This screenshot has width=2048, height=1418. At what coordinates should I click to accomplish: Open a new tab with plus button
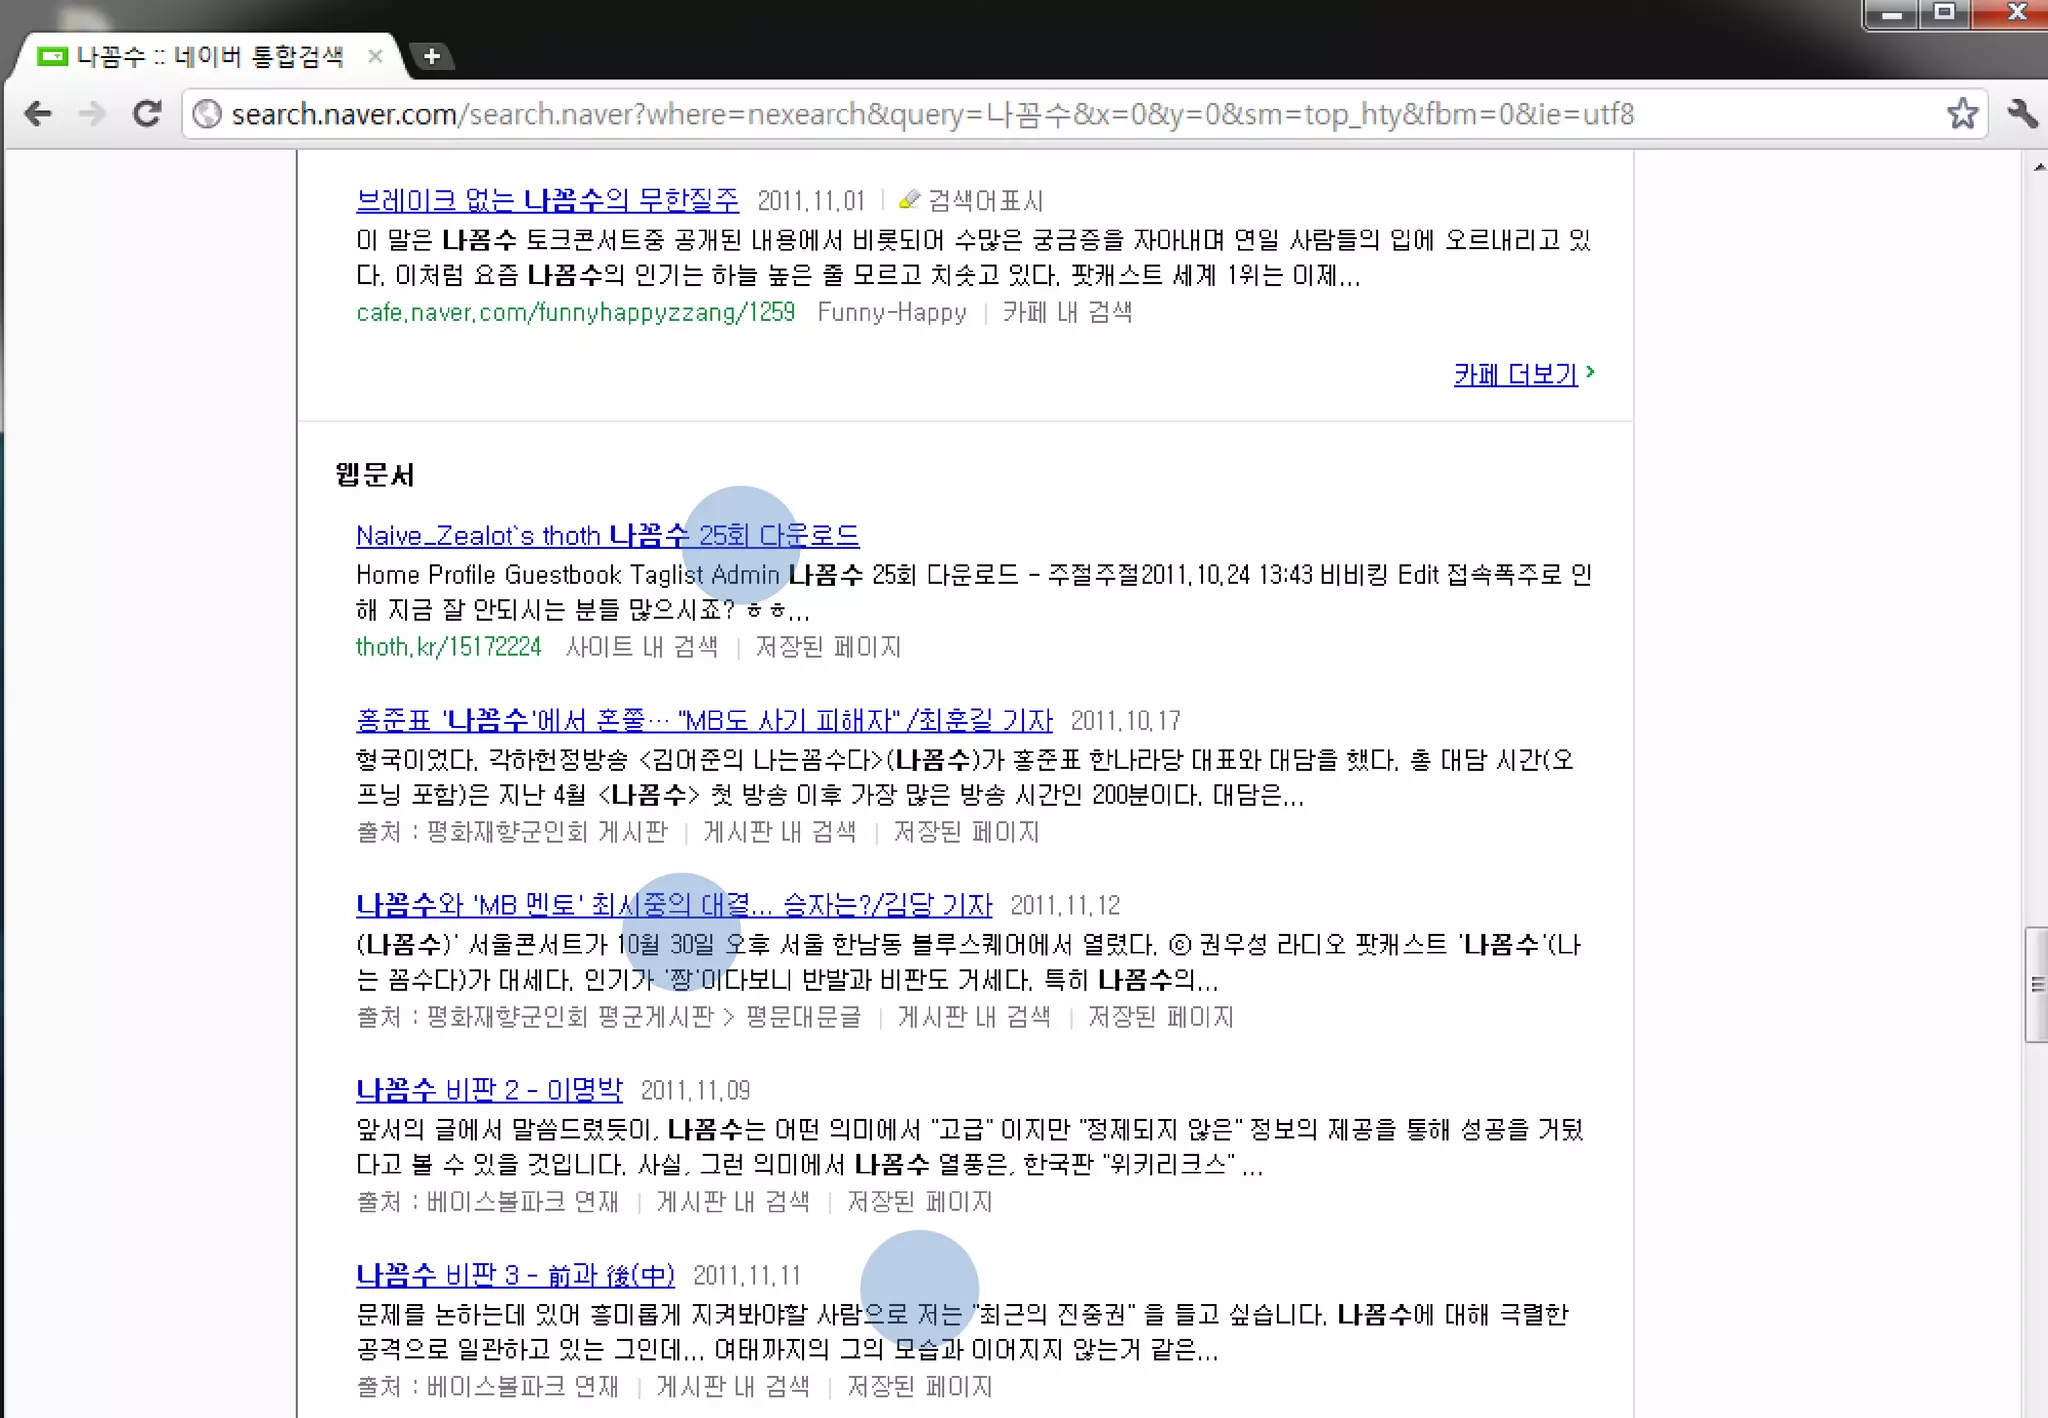pos(432,56)
